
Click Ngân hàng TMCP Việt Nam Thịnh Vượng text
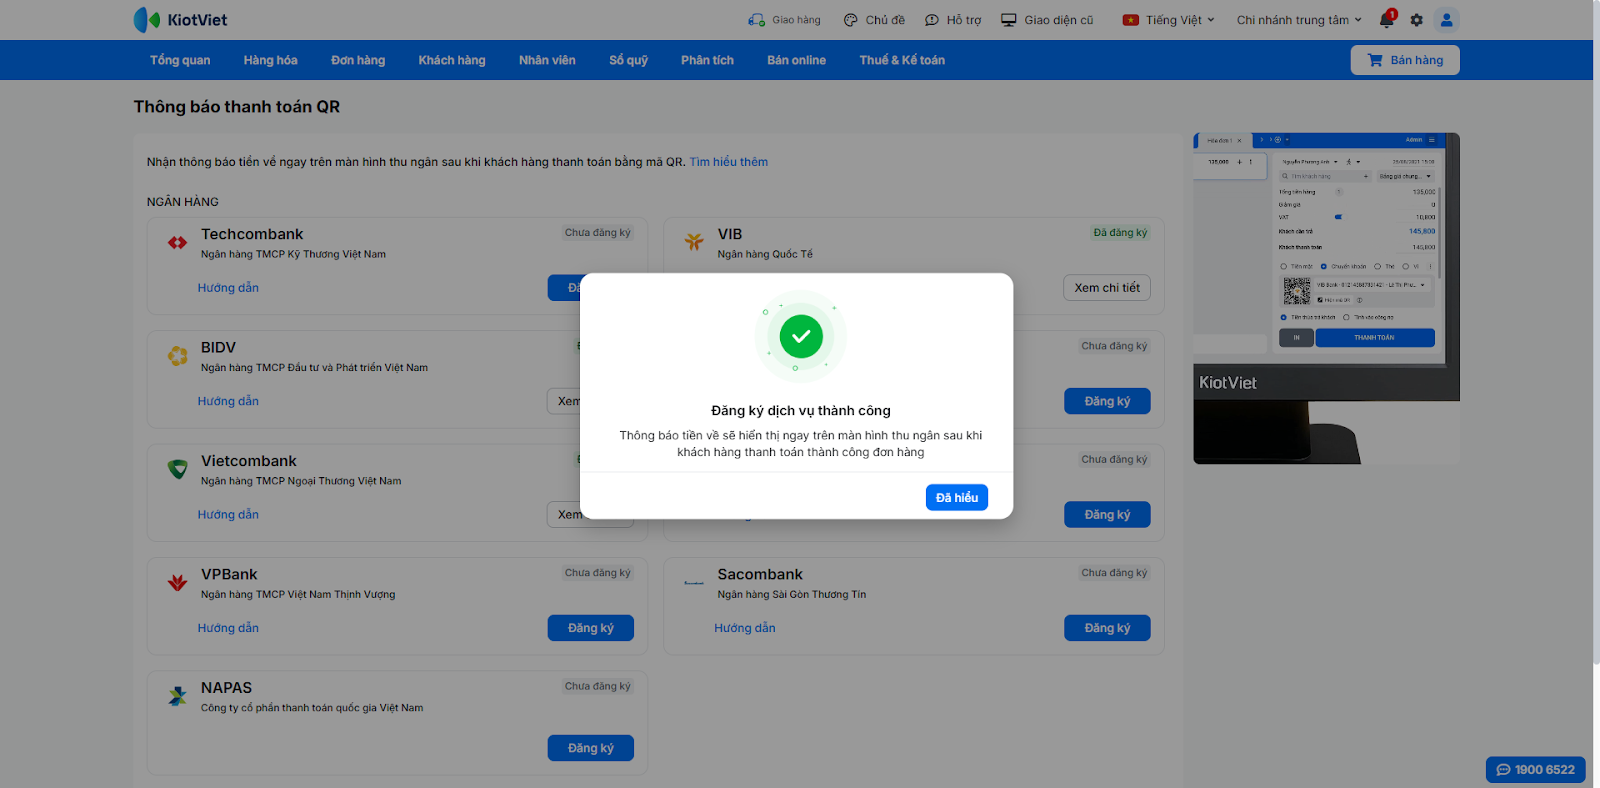pos(298,594)
